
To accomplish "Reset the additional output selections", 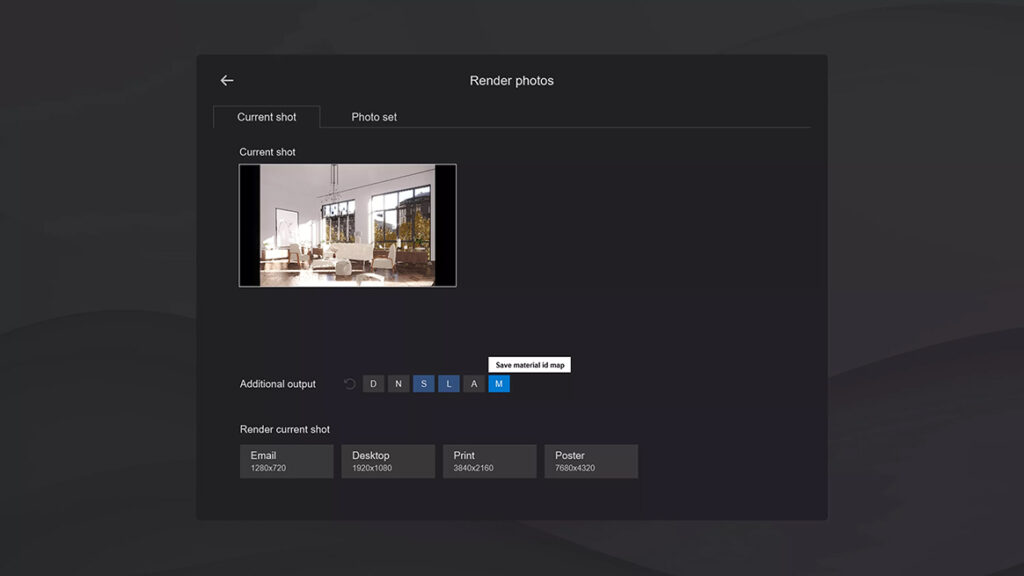I will coord(349,383).
